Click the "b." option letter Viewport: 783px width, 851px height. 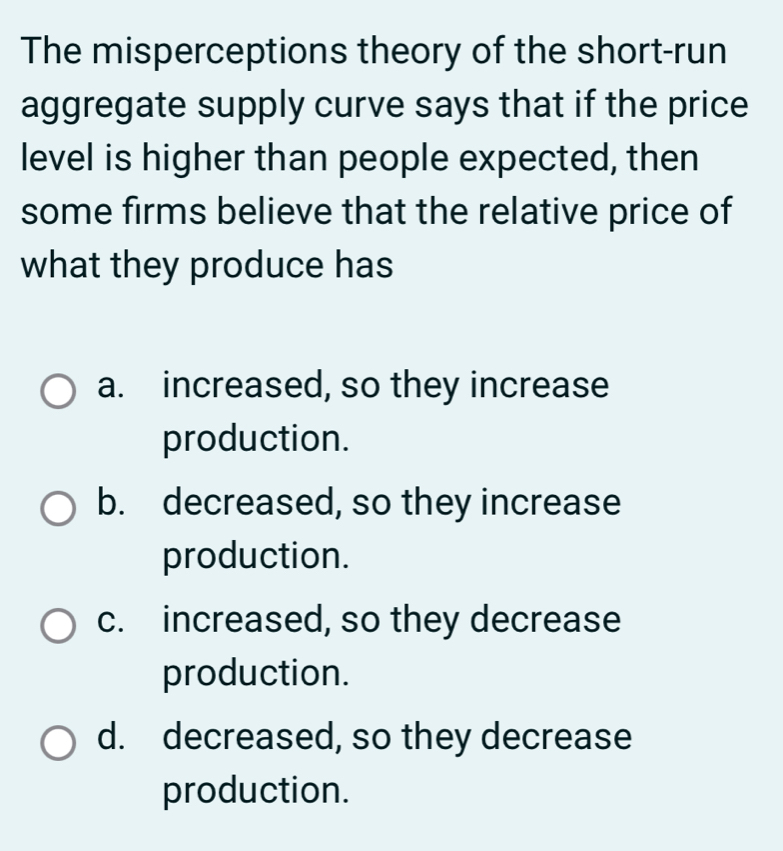pyautogui.click(x=114, y=503)
